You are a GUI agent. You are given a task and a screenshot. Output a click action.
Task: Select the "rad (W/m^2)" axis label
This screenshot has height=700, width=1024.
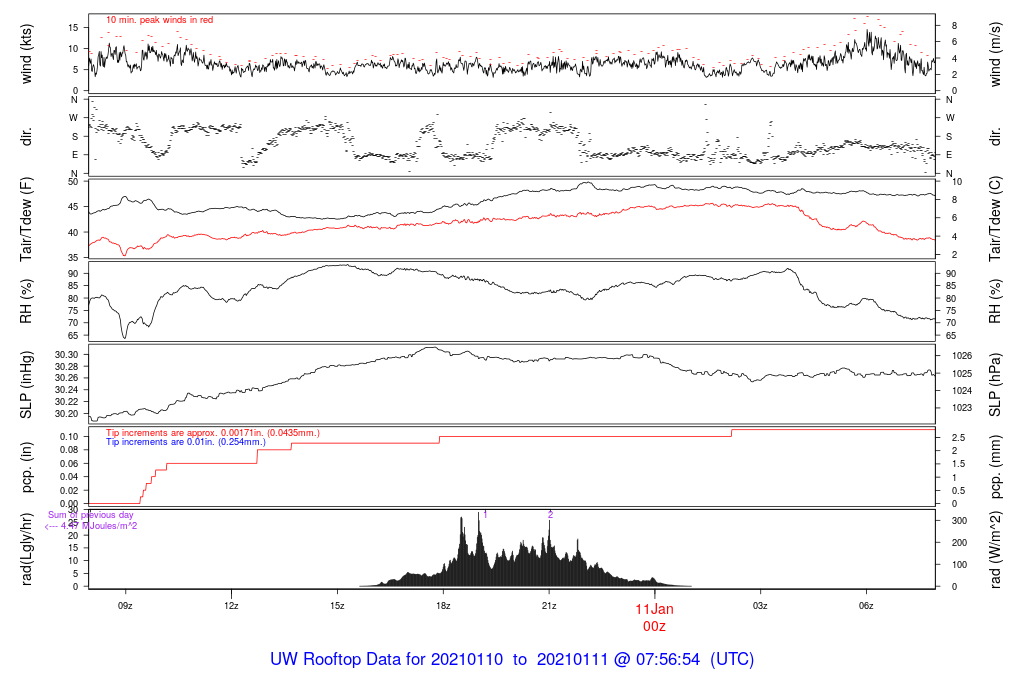995,550
